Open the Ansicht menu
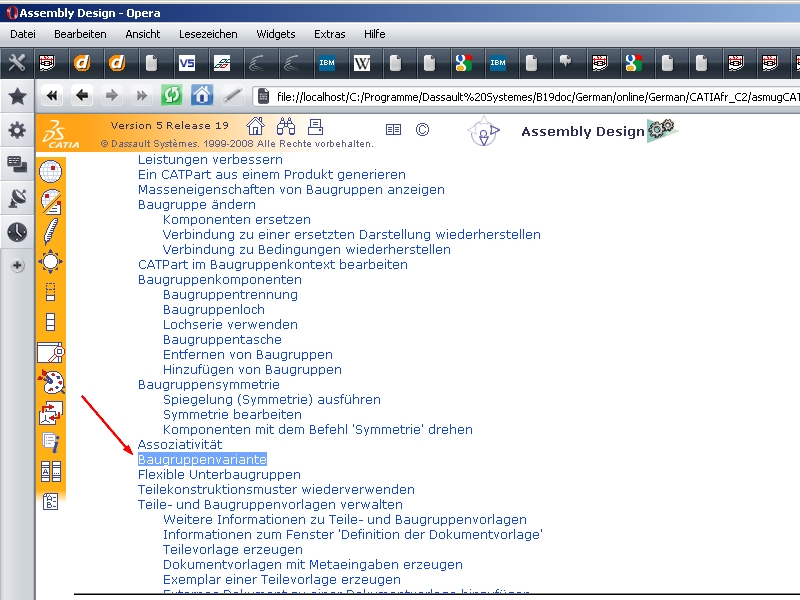Screen dimensions: 800x600 143,34
